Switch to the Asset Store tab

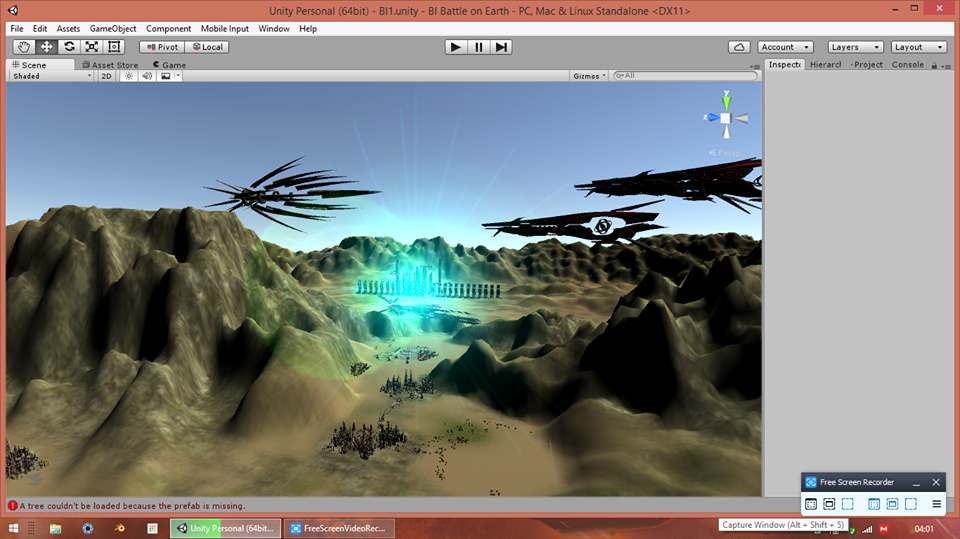coord(110,65)
